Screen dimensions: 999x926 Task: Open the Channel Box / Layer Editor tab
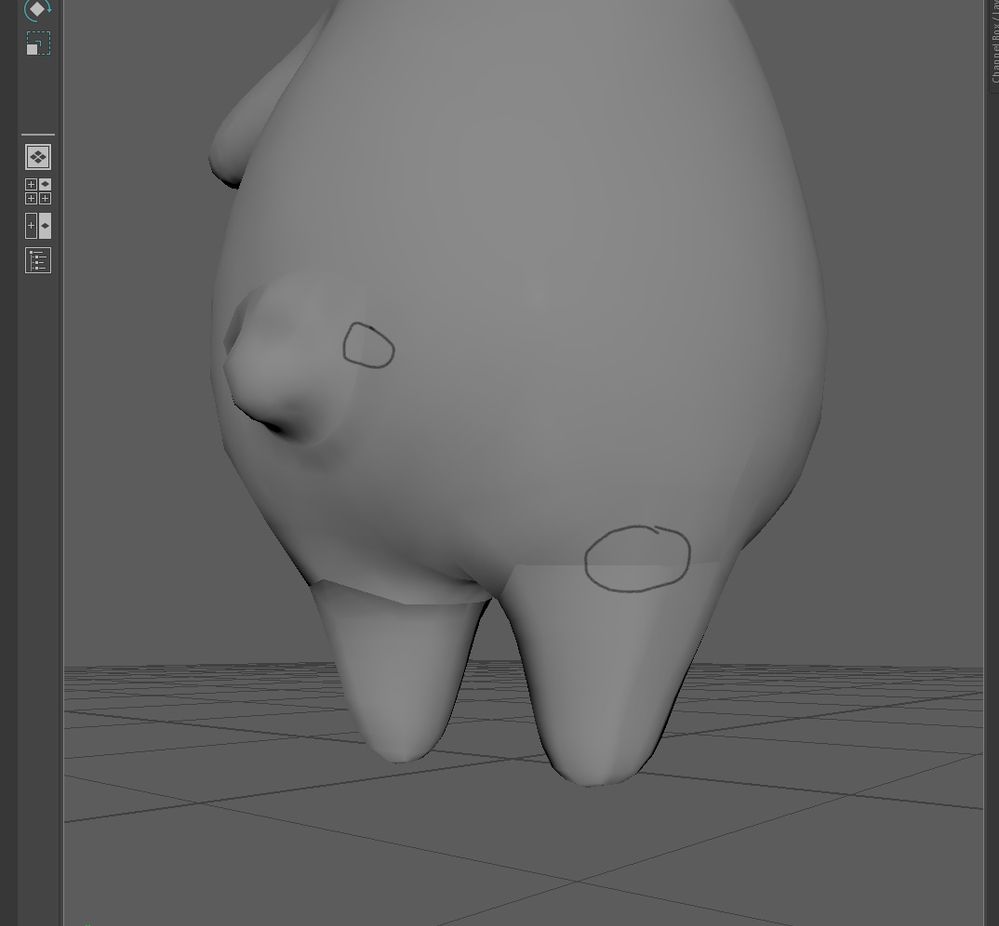point(994,46)
